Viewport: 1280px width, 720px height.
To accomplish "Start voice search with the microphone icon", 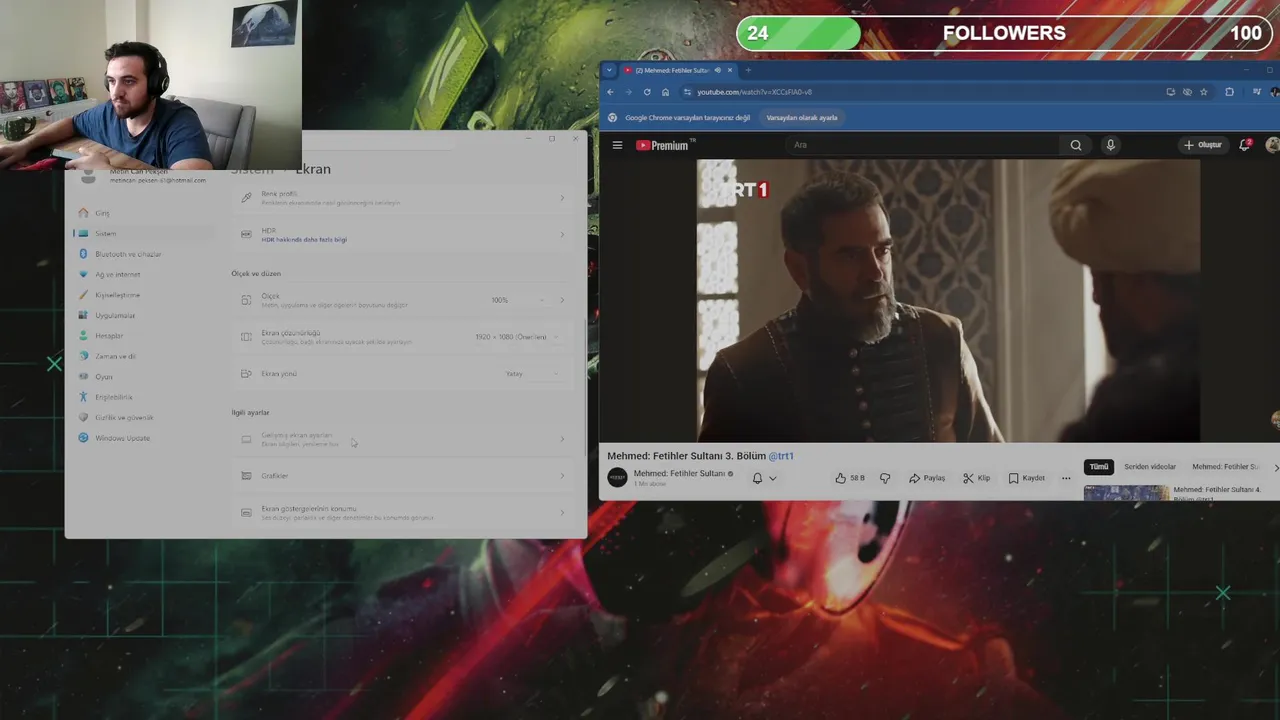I will click(1110, 145).
